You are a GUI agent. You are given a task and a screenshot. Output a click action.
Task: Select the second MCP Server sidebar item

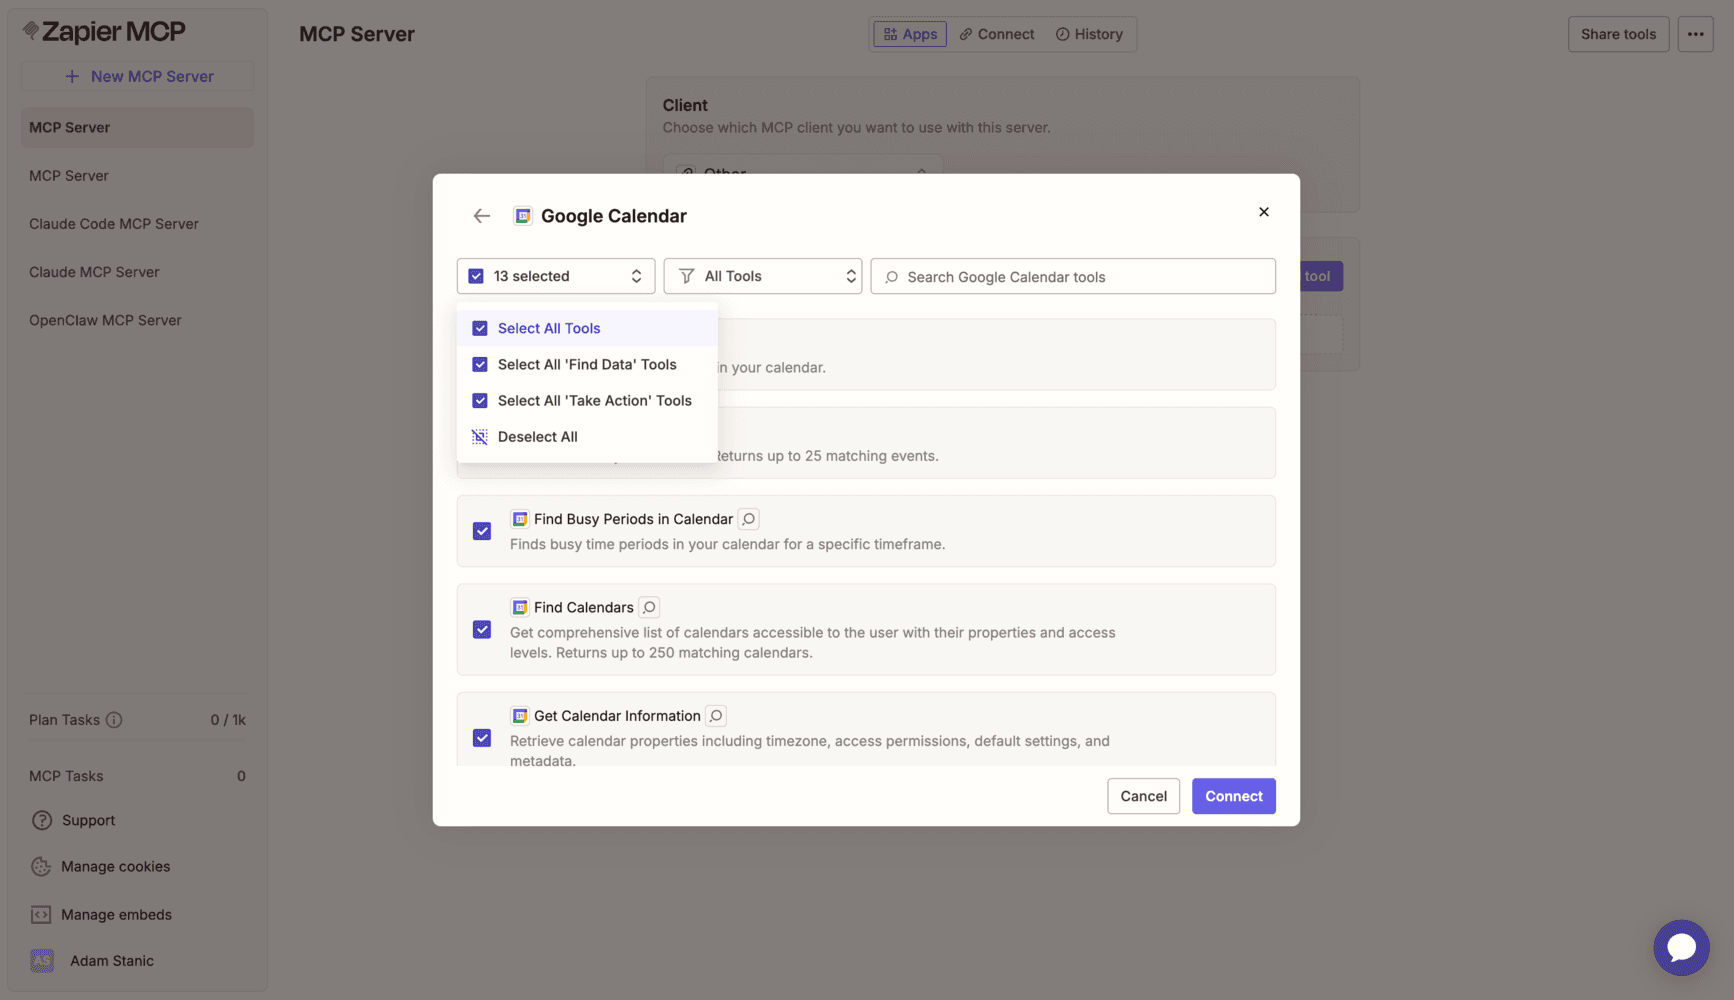[x=138, y=176]
